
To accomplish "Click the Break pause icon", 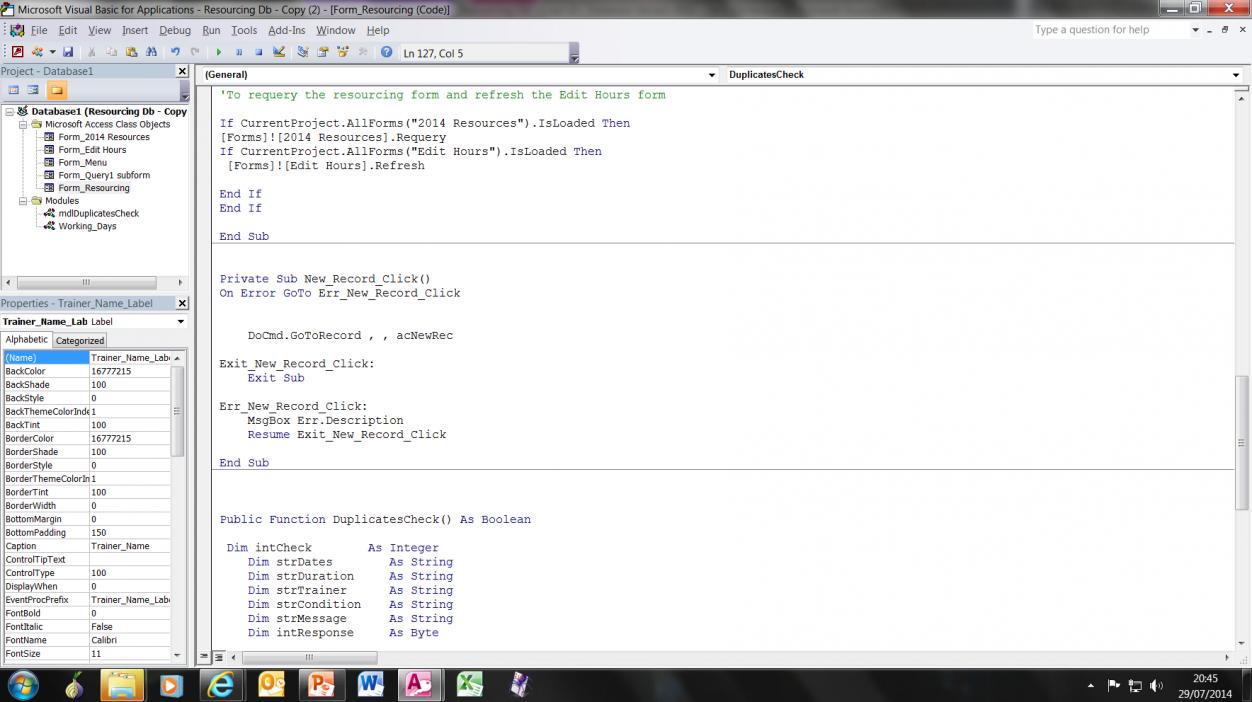I will click(x=239, y=52).
